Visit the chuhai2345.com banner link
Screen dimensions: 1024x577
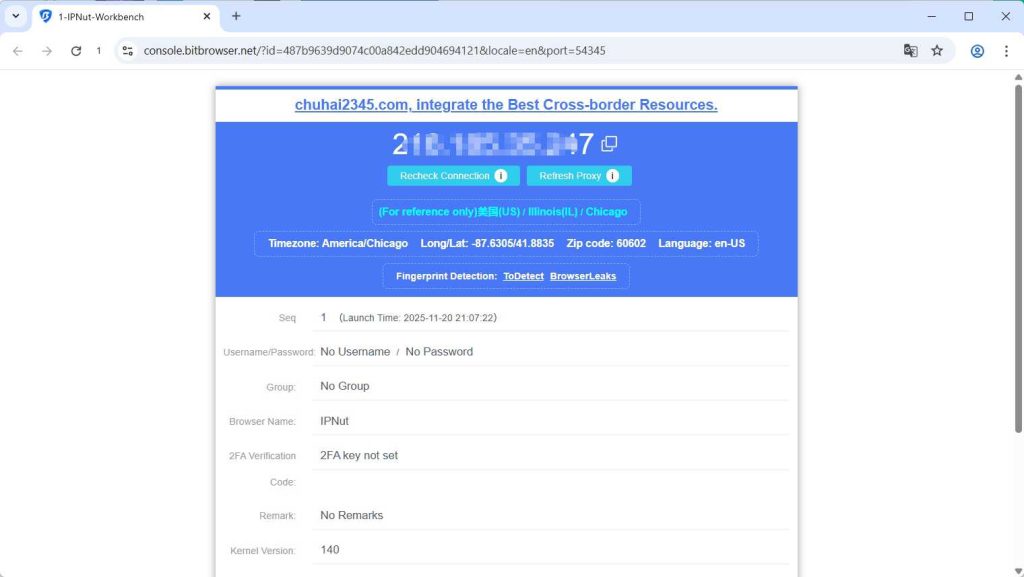tap(506, 105)
